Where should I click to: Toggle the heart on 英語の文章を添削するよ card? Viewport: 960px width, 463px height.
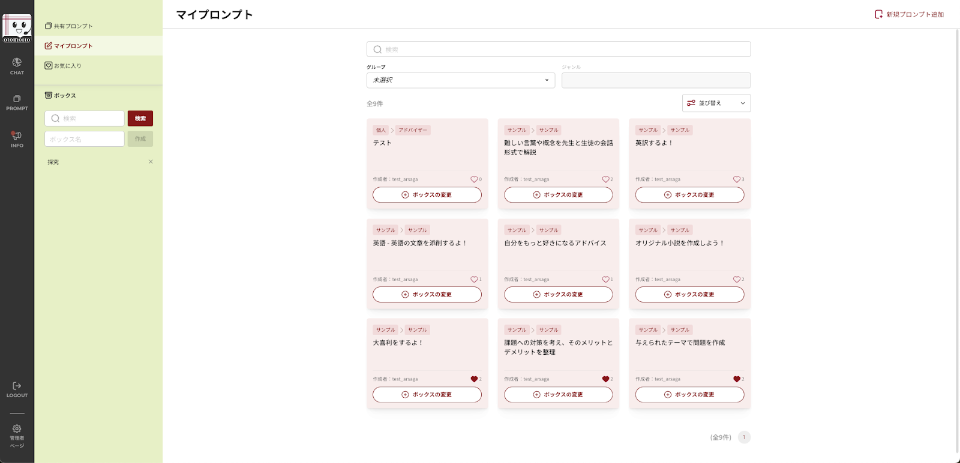pos(474,279)
